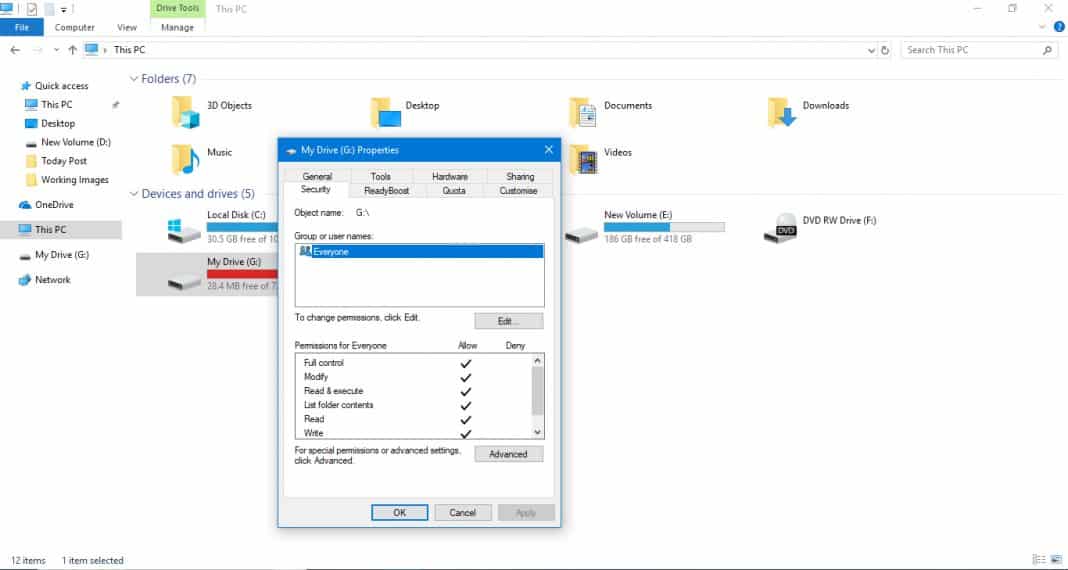Click the List folder contents permission row
The width and height of the screenshot is (1068, 570).
tap(413, 405)
